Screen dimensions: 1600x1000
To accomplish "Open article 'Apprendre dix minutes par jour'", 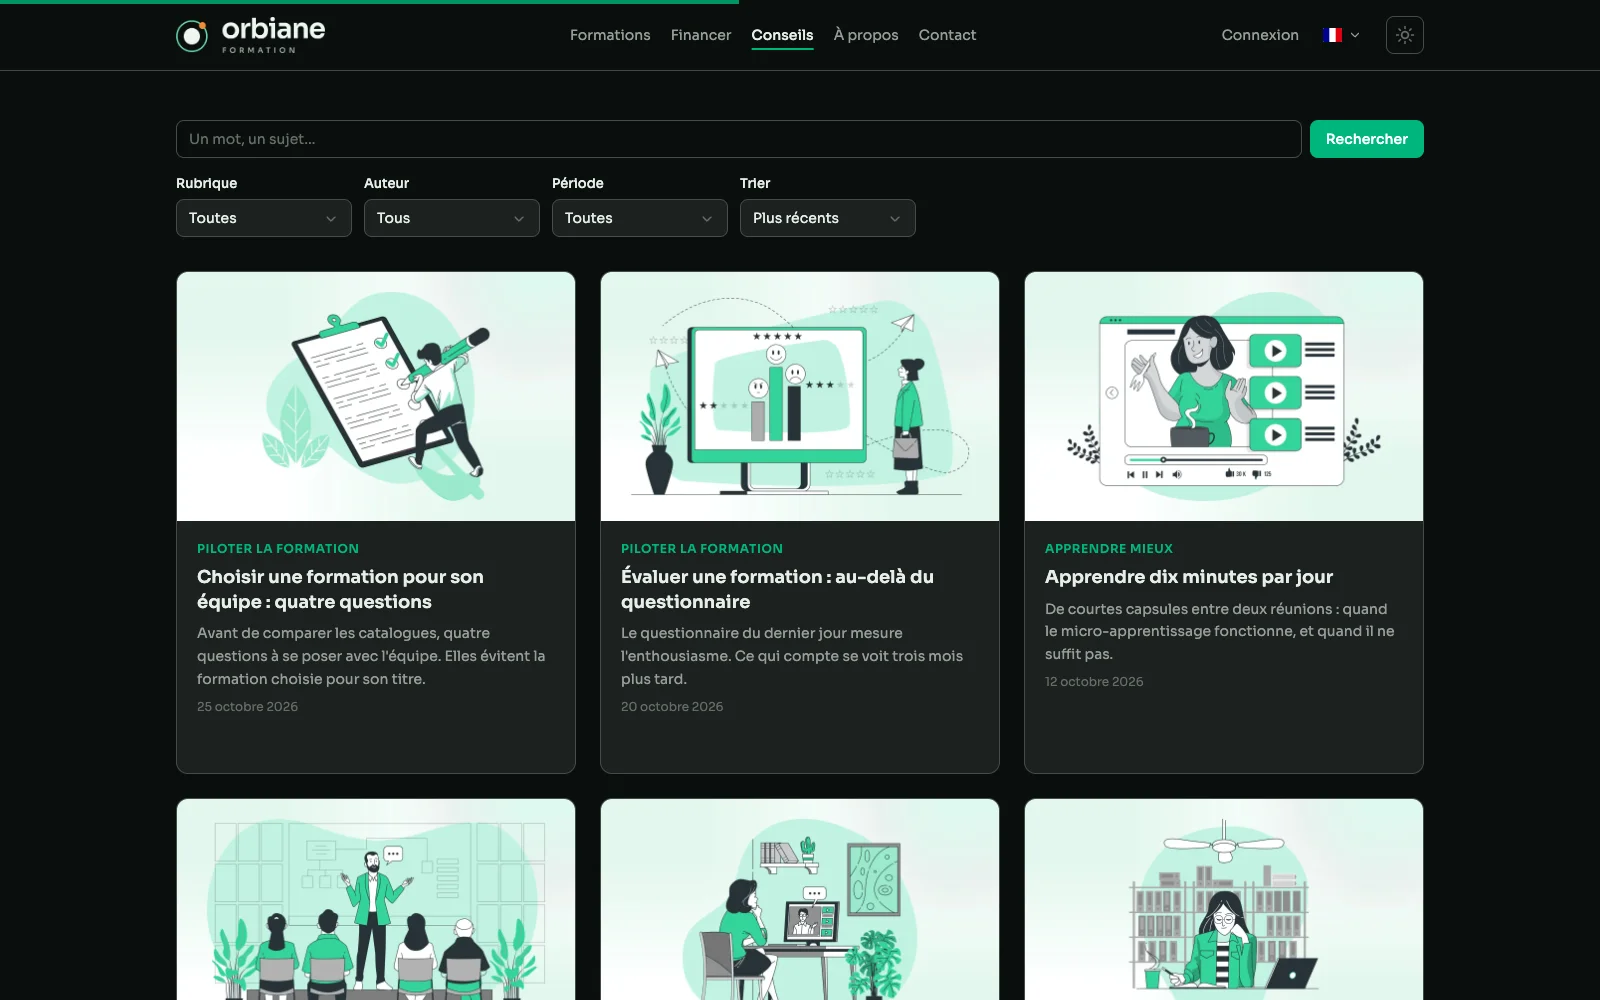I will (1189, 577).
